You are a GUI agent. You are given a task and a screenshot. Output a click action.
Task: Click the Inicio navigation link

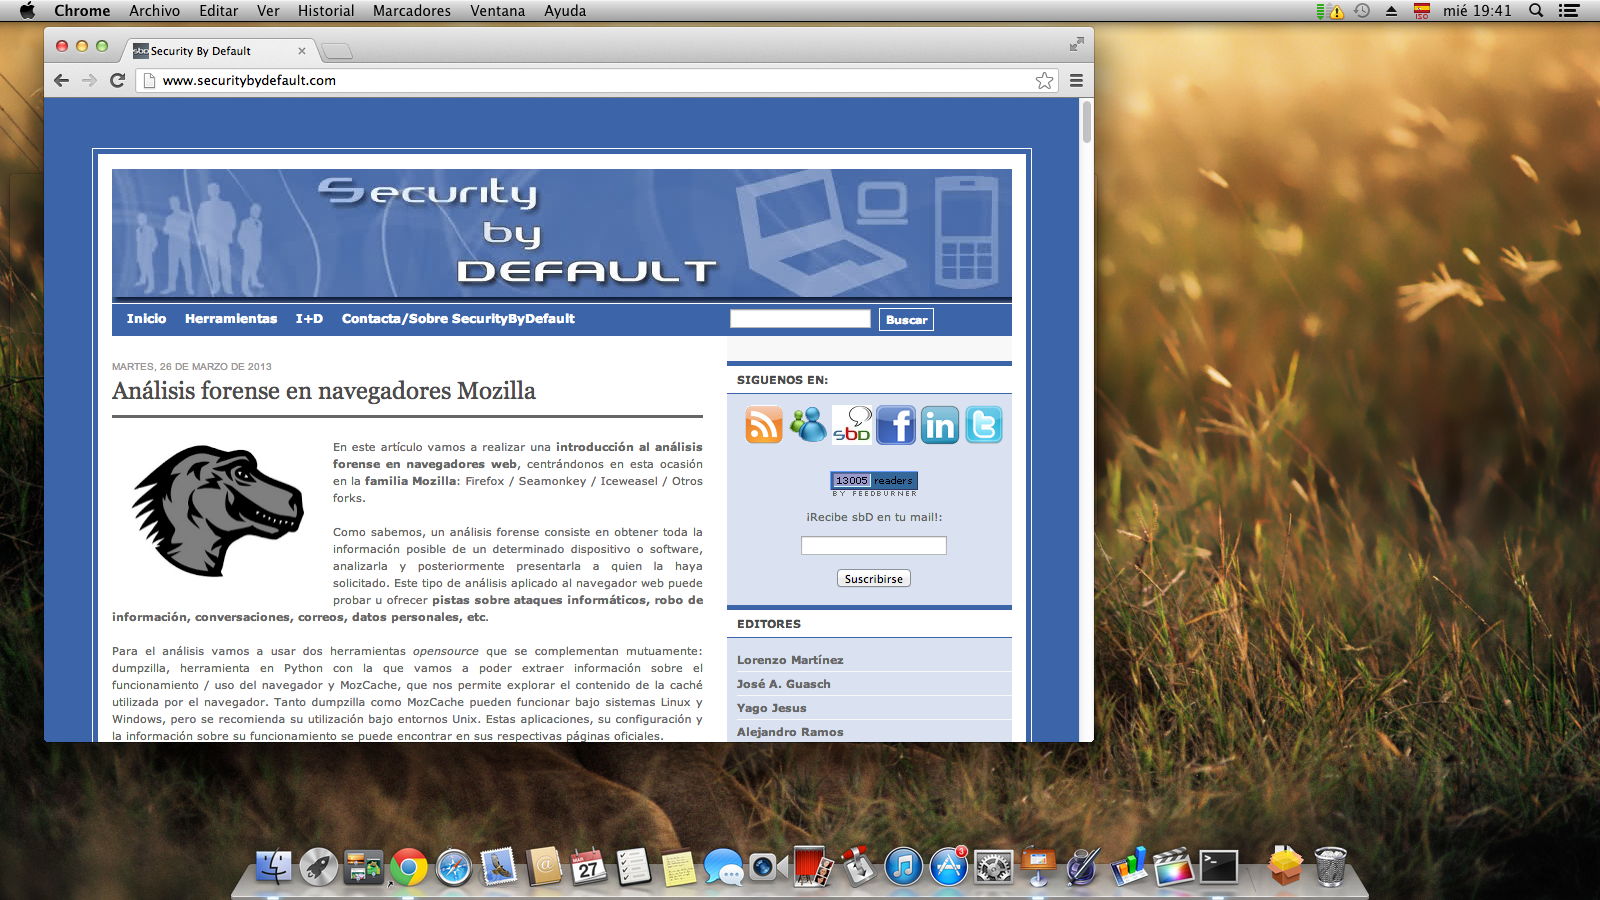pos(146,319)
